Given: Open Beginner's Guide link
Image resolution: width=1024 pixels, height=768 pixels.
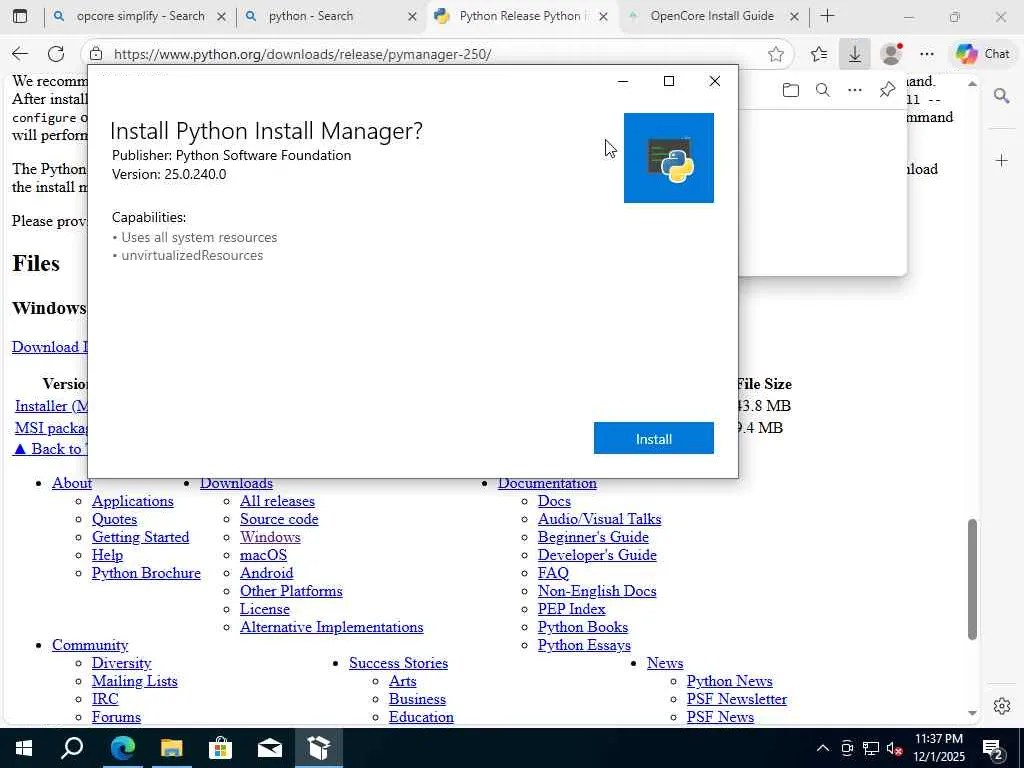Looking at the screenshot, I should (x=593, y=537).
